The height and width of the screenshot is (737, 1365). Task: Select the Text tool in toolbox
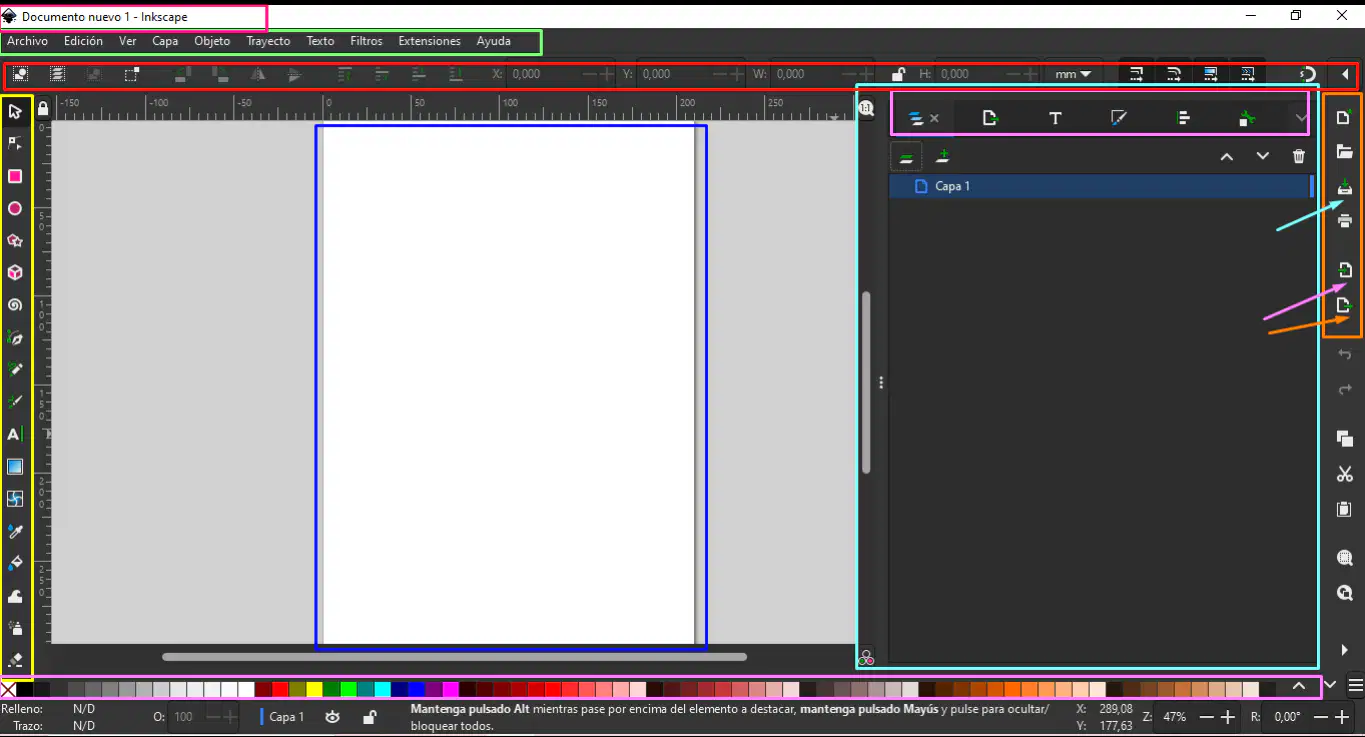pyautogui.click(x=15, y=434)
